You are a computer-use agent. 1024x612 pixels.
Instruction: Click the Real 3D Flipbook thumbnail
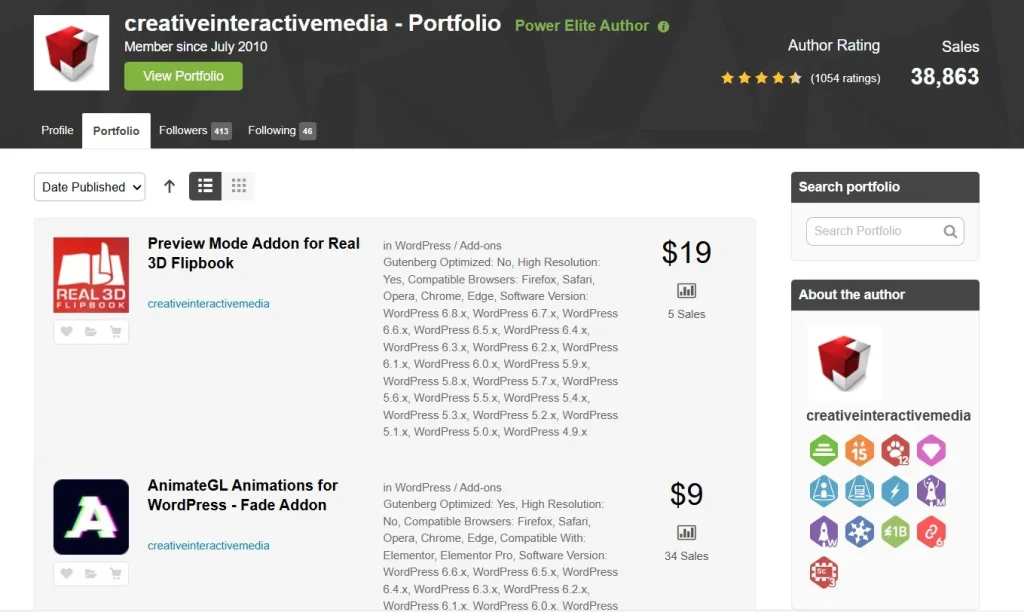(91, 275)
